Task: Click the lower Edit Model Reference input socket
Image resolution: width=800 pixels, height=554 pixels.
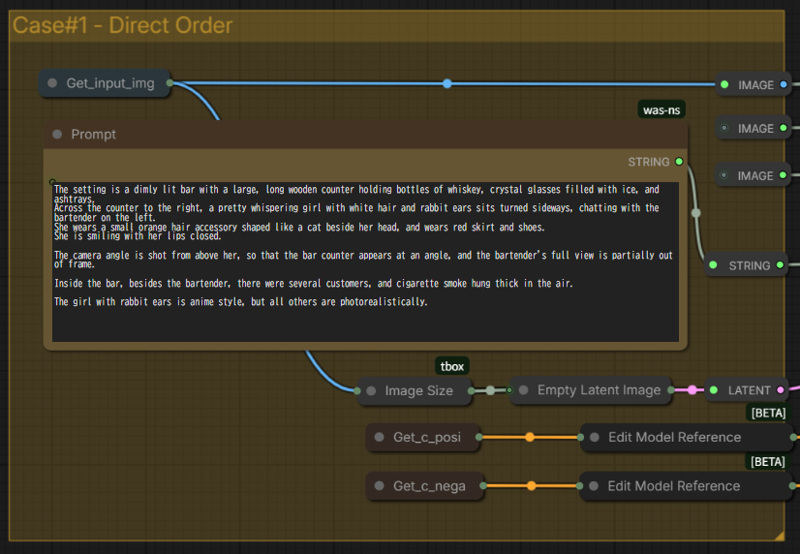Action: coord(579,486)
